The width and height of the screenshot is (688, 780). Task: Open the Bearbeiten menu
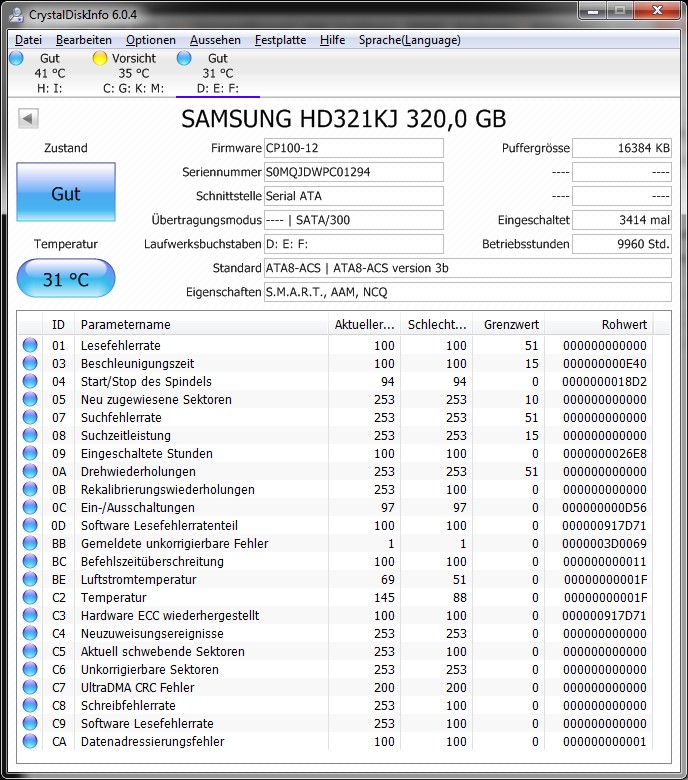click(x=84, y=40)
